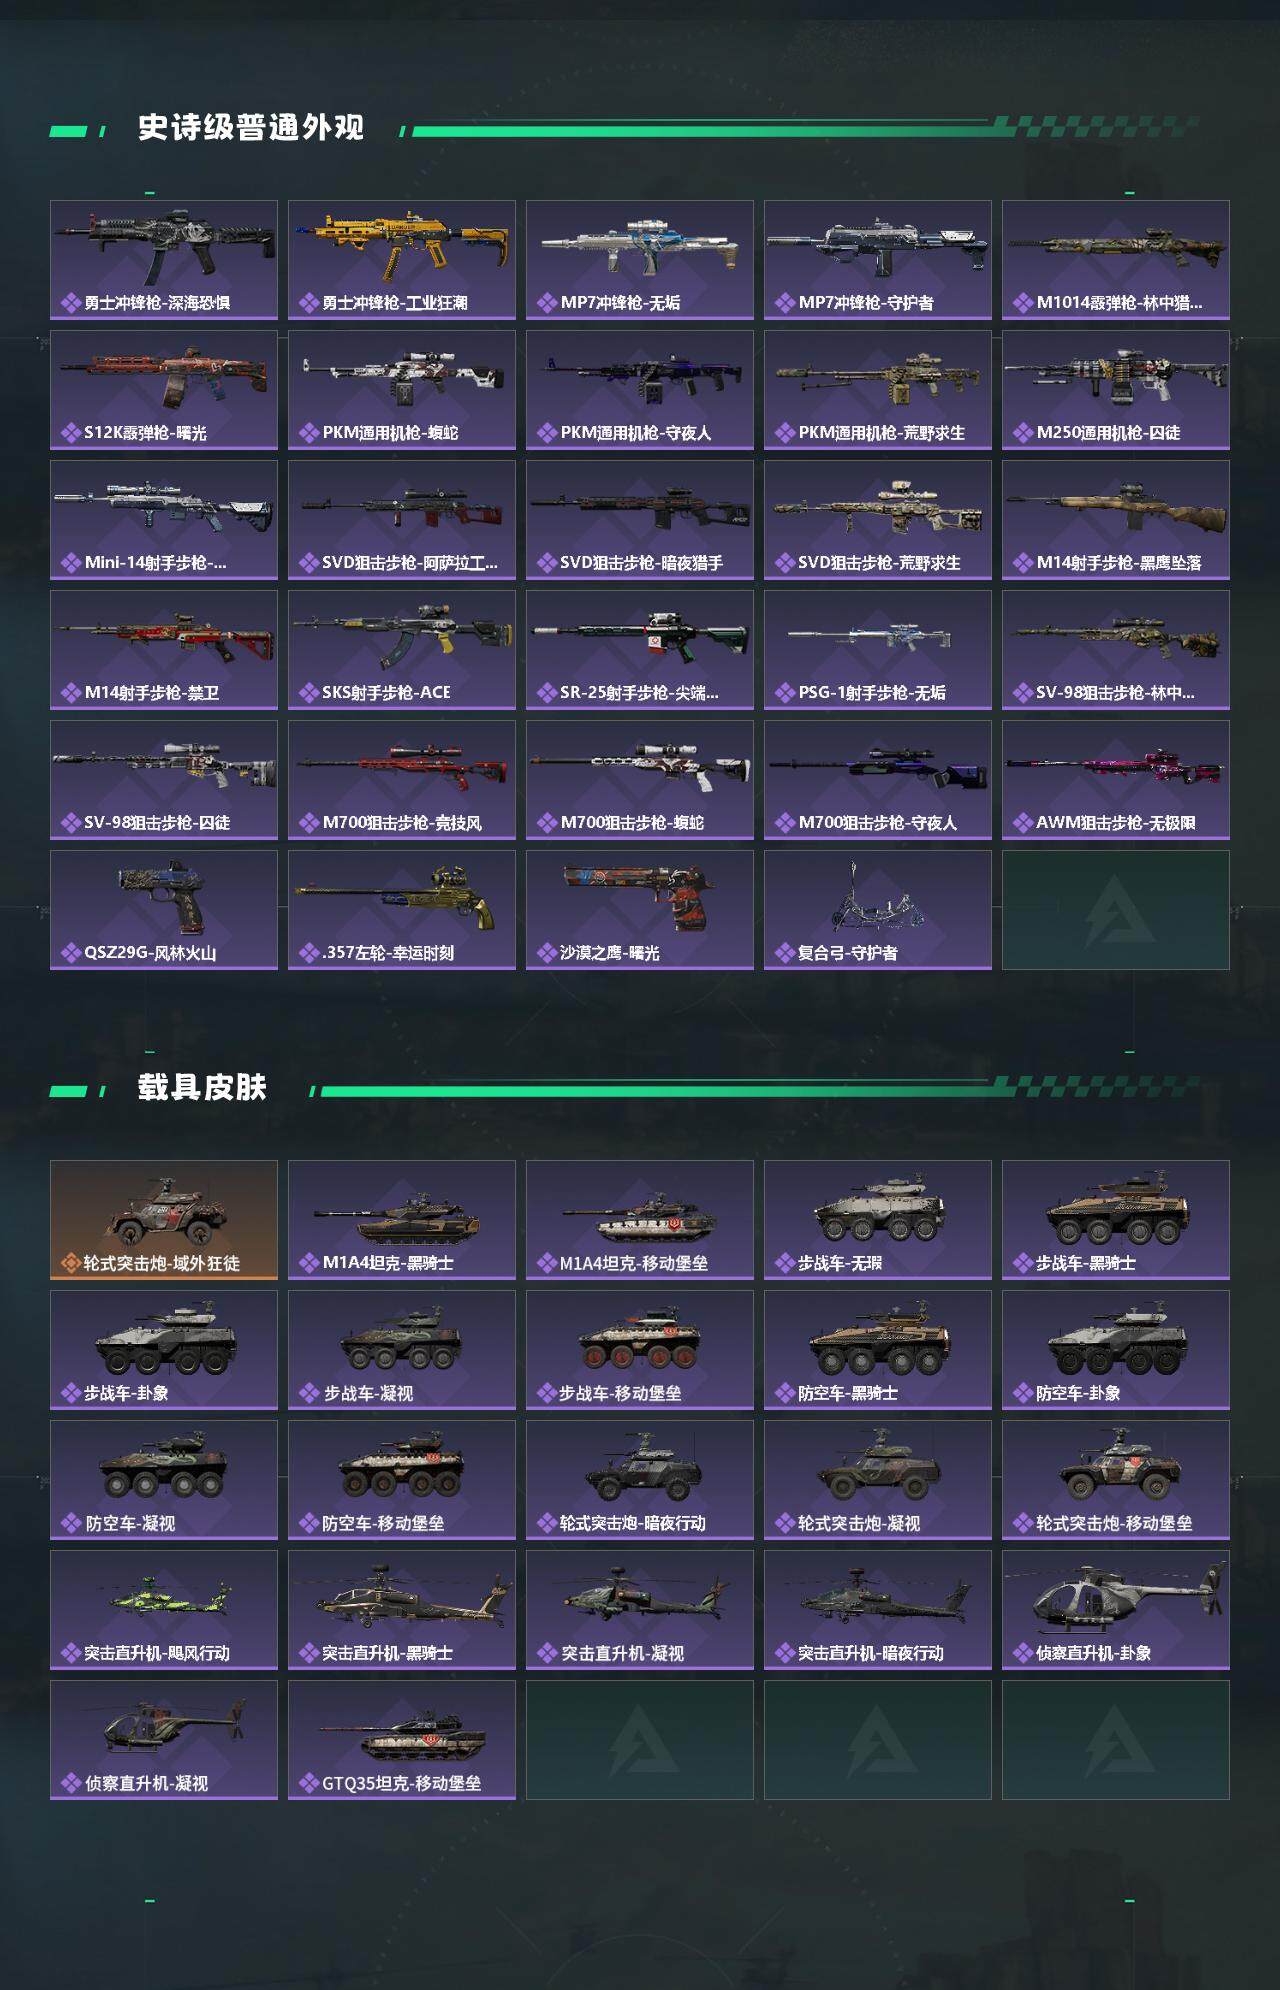Click the green 突击直升机-飓风行动 helicopter skin

point(164,1610)
